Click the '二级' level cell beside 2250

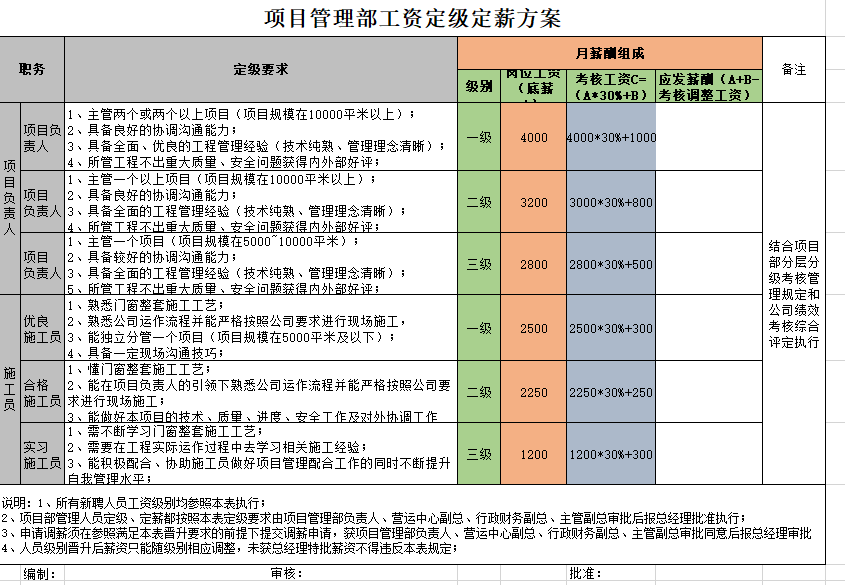pos(479,392)
